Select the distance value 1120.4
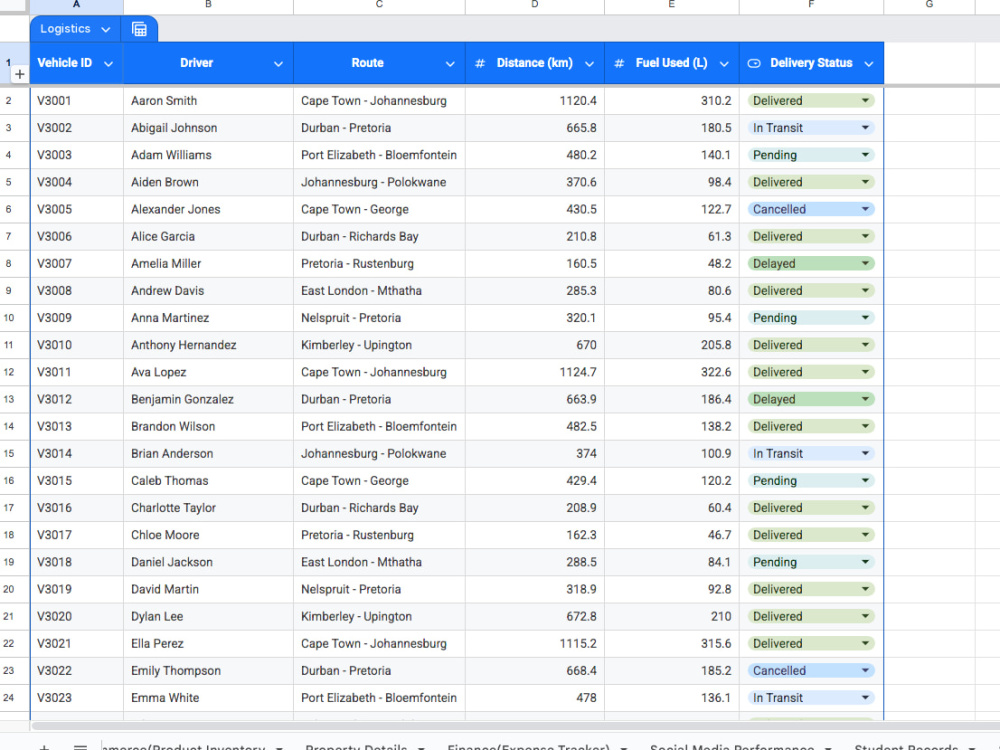 tap(535, 101)
